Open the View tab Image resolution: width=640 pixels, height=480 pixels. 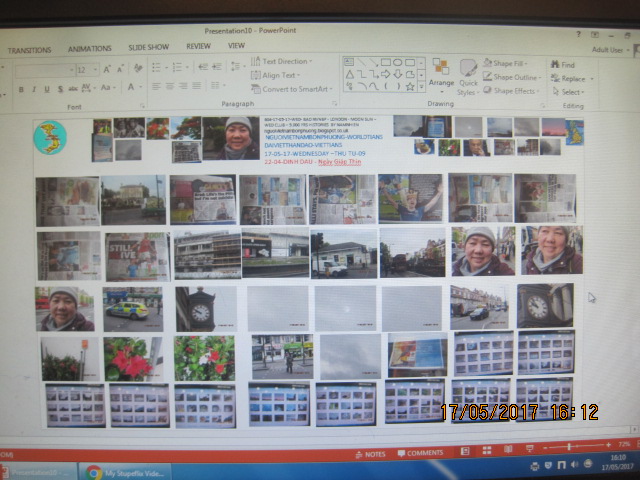tap(236, 45)
